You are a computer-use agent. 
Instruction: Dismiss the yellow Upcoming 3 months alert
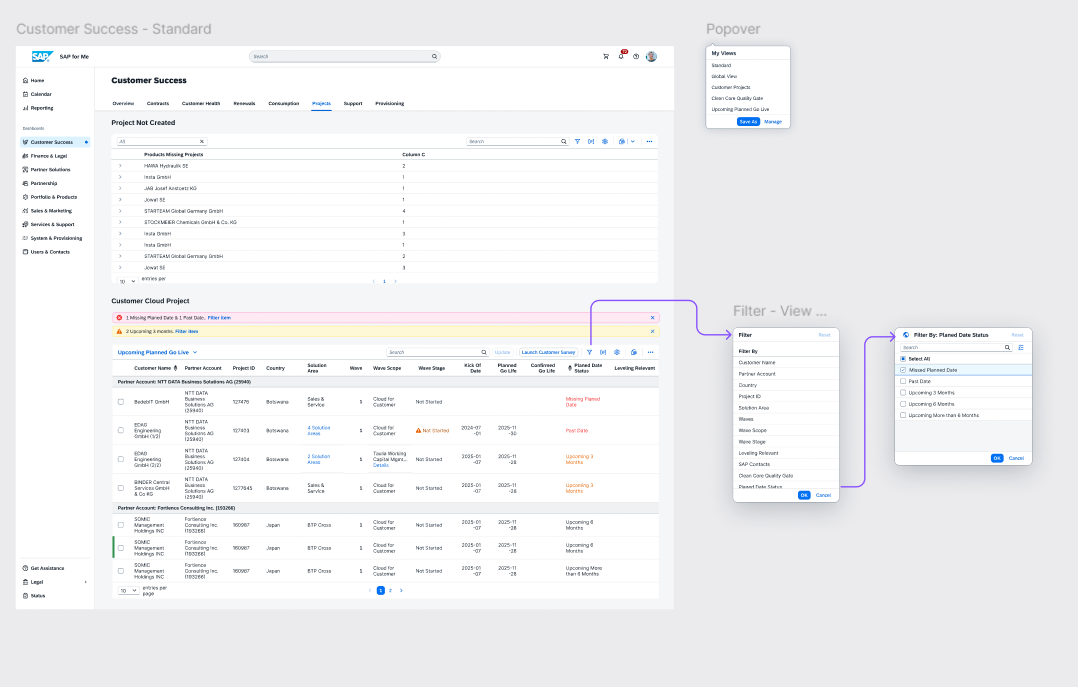tap(652, 331)
